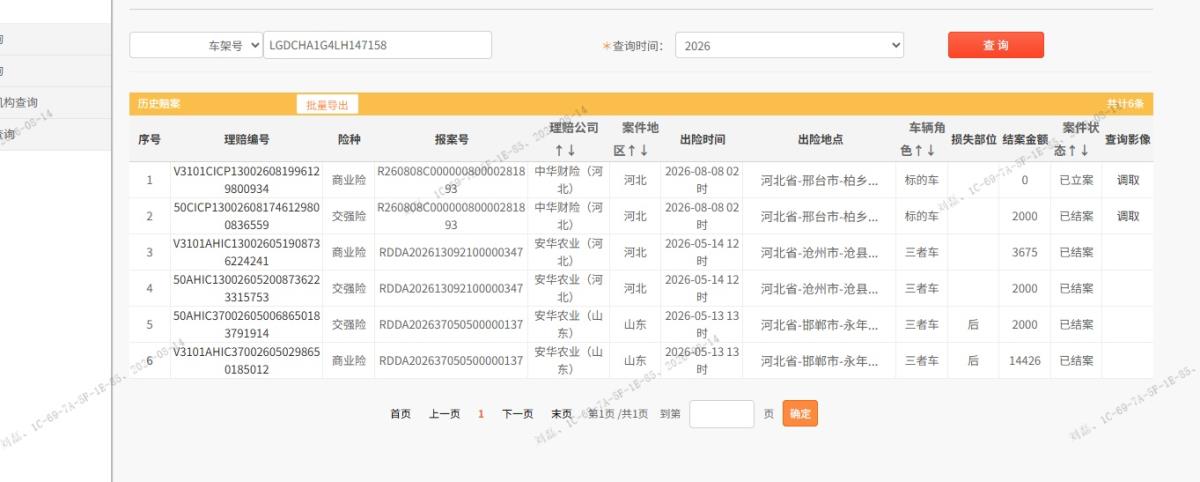Click claim number V3101CICP130026081996129800934
The width and height of the screenshot is (1200, 482).
tap(246, 180)
